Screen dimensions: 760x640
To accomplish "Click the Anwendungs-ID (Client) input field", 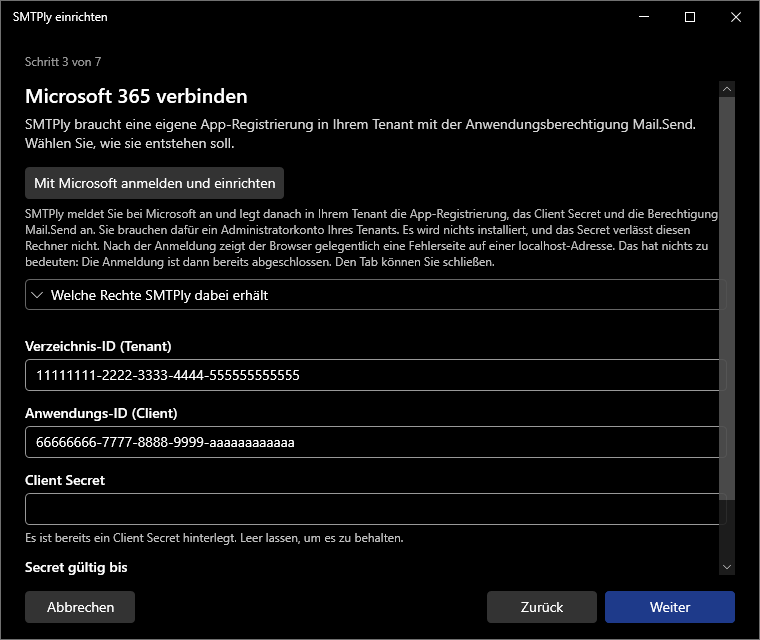I will click(x=376, y=442).
